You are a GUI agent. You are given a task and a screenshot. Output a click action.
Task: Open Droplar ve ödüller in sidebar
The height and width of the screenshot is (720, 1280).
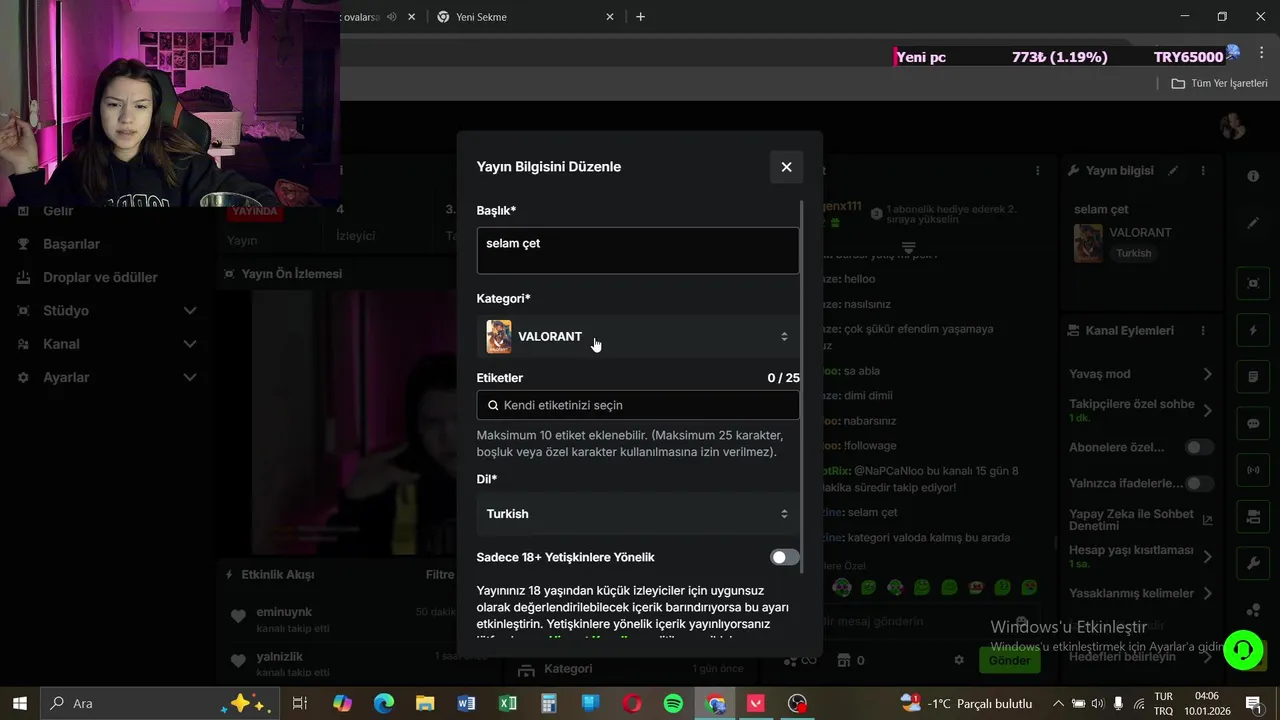click(x=100, y=277)
